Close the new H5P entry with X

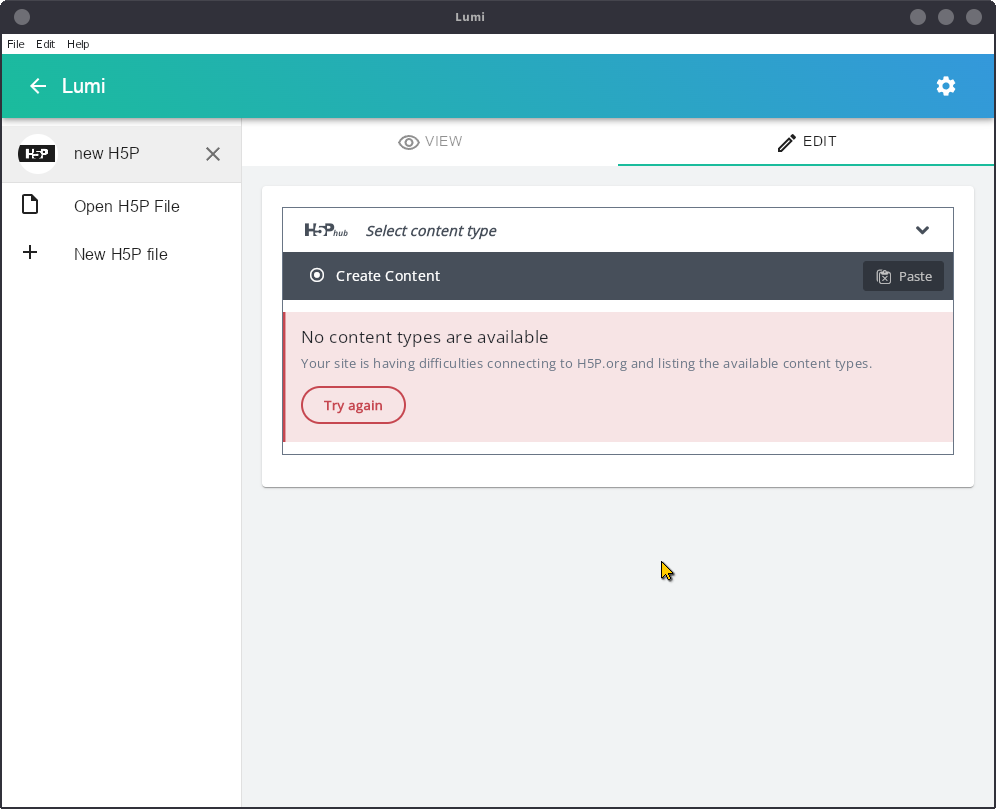pos(213,154)
